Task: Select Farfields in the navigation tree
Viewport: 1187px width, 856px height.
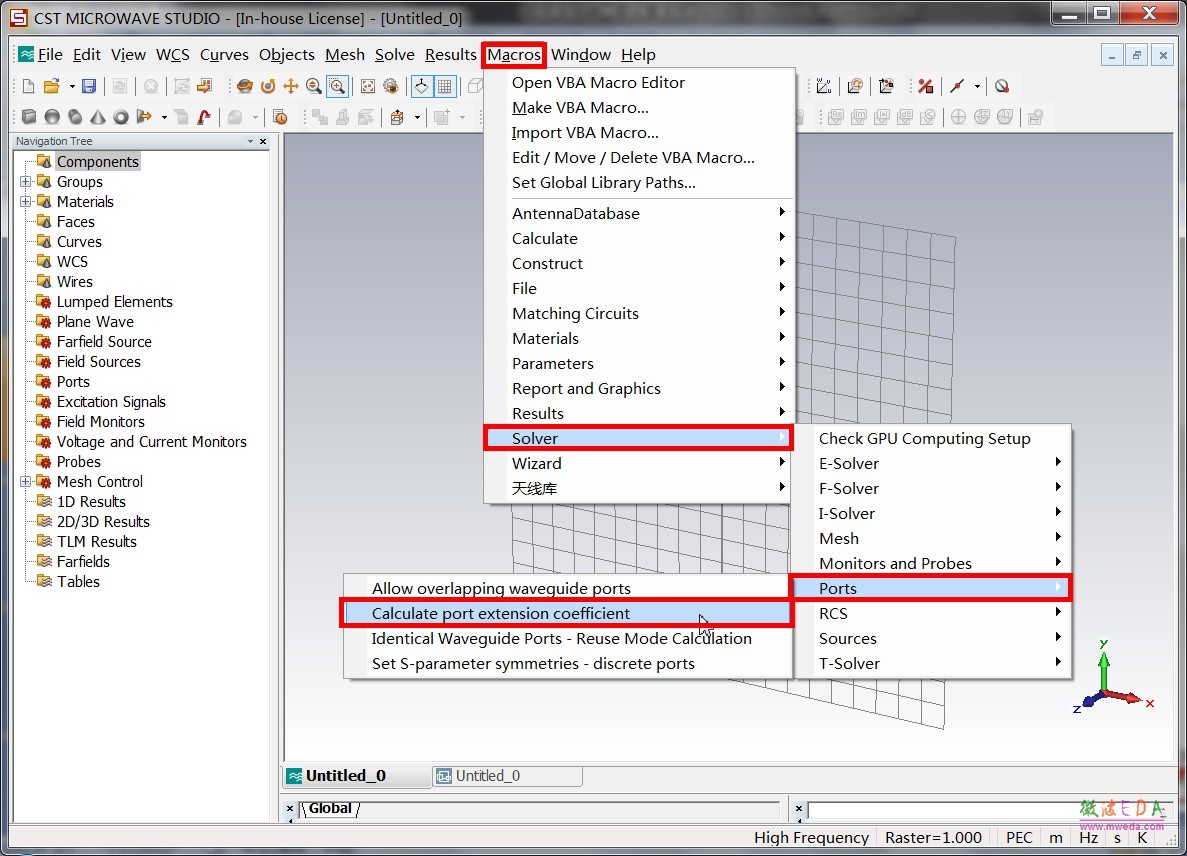Action: 83,562
